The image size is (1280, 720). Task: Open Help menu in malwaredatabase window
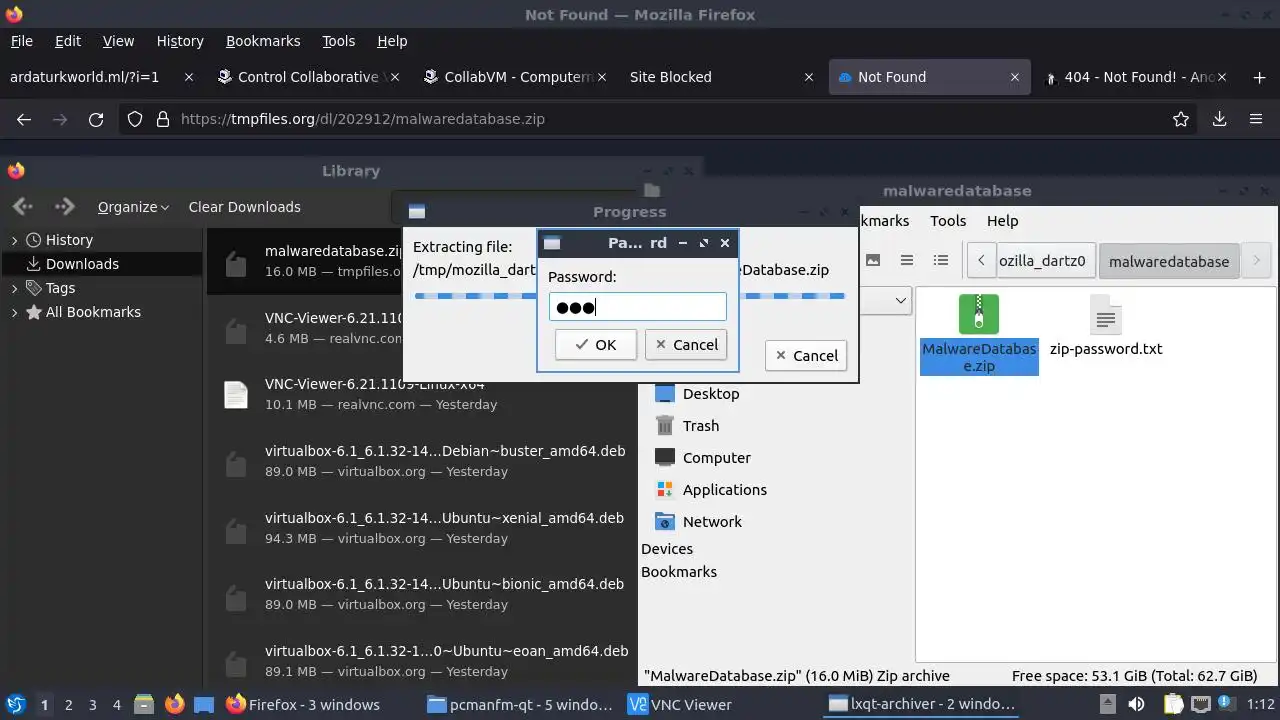(x=1002, y=221)
